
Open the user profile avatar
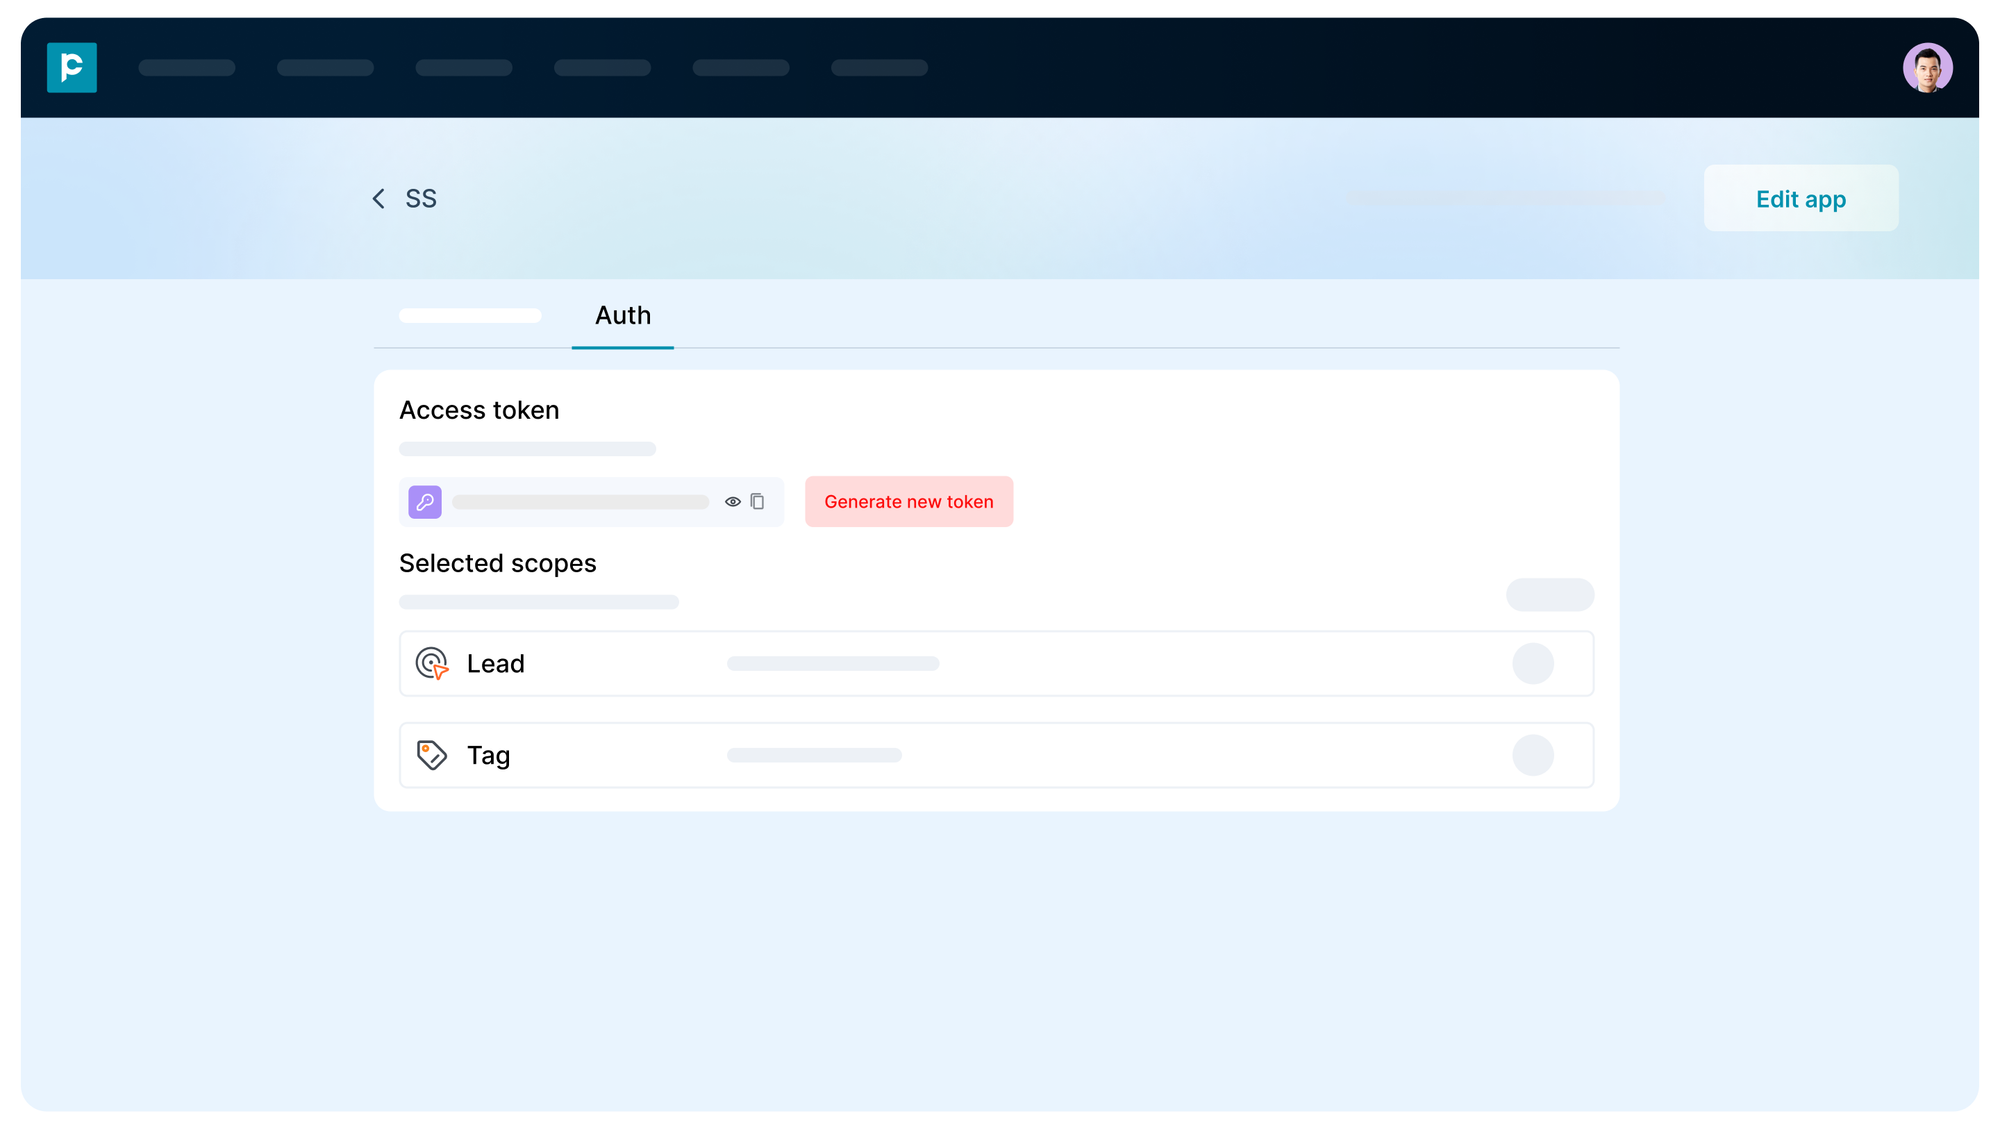pyautogui.click(x=1928, y=67)
